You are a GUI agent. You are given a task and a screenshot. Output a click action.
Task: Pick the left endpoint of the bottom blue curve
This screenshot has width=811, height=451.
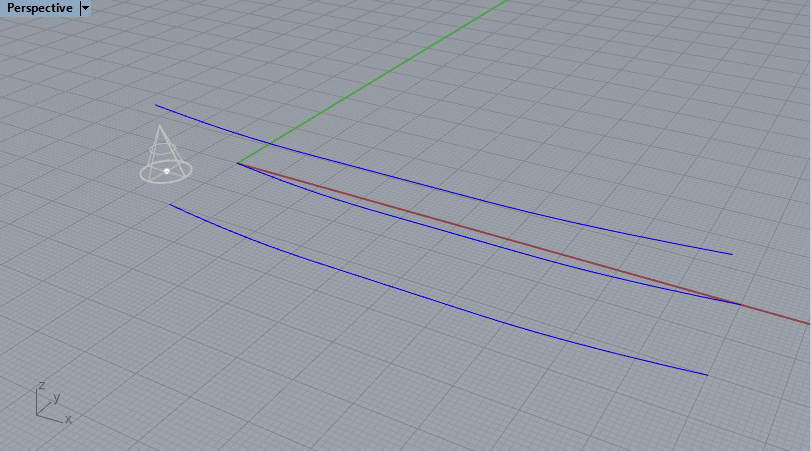(x=170, y=205)
